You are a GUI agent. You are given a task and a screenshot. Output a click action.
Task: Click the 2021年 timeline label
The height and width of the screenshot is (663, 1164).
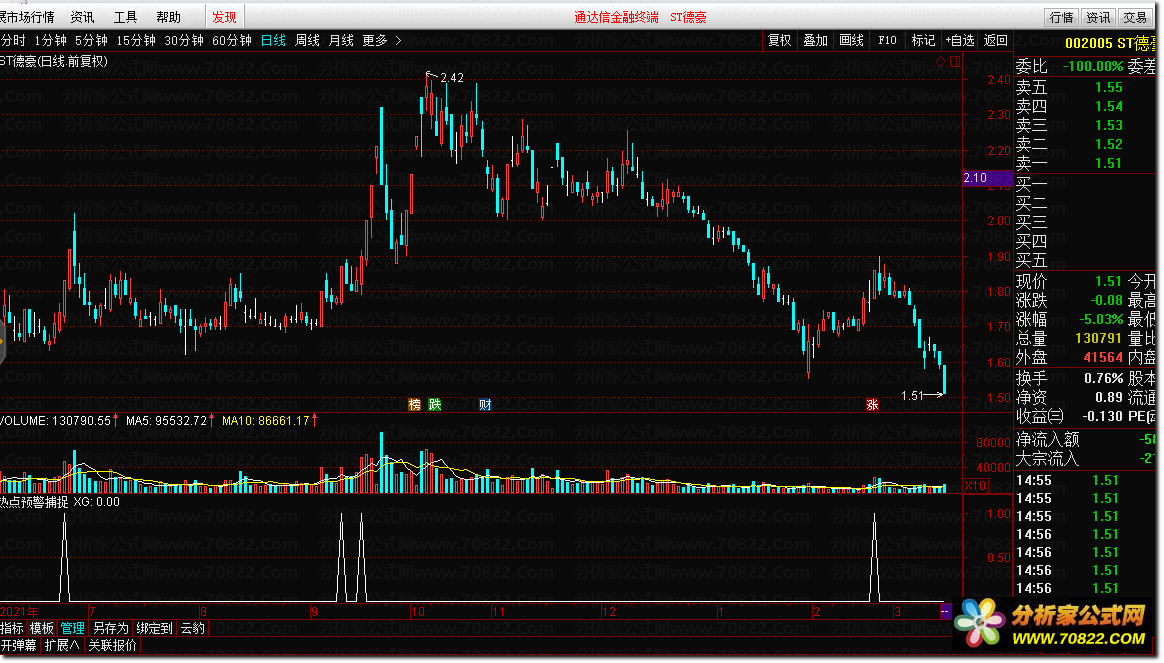(x=19, y=612)
